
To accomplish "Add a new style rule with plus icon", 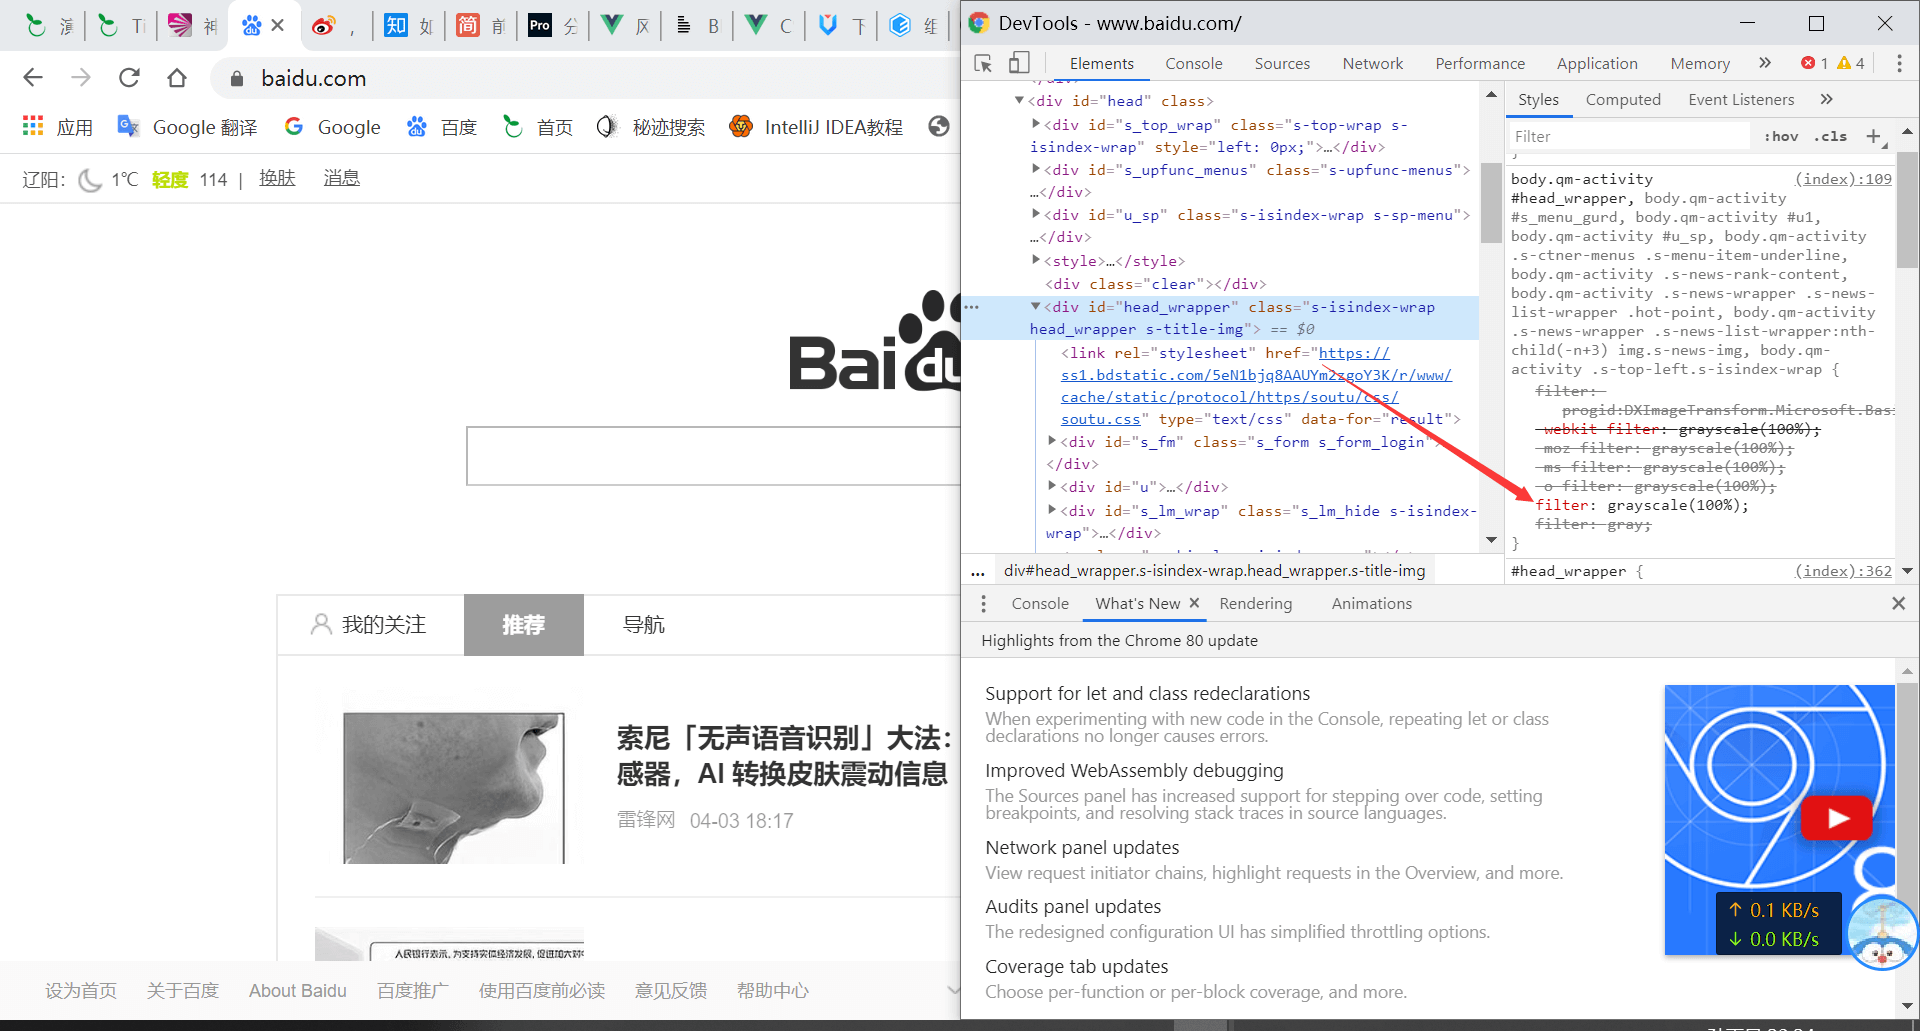I will point(1874,136).
